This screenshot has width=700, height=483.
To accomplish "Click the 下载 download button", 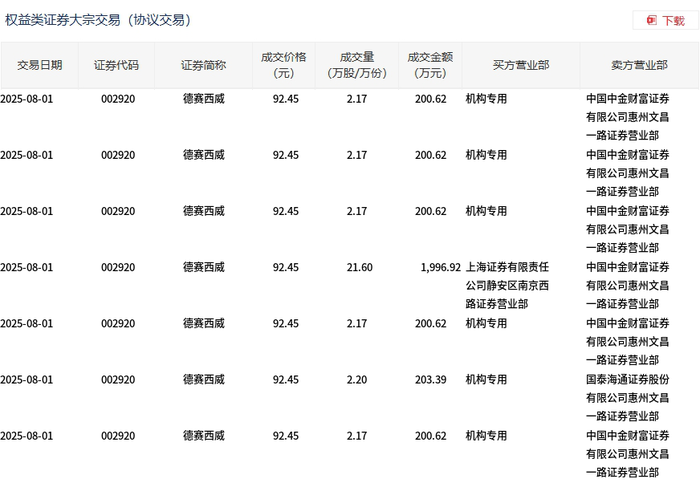I will click(x=665, y=20).
